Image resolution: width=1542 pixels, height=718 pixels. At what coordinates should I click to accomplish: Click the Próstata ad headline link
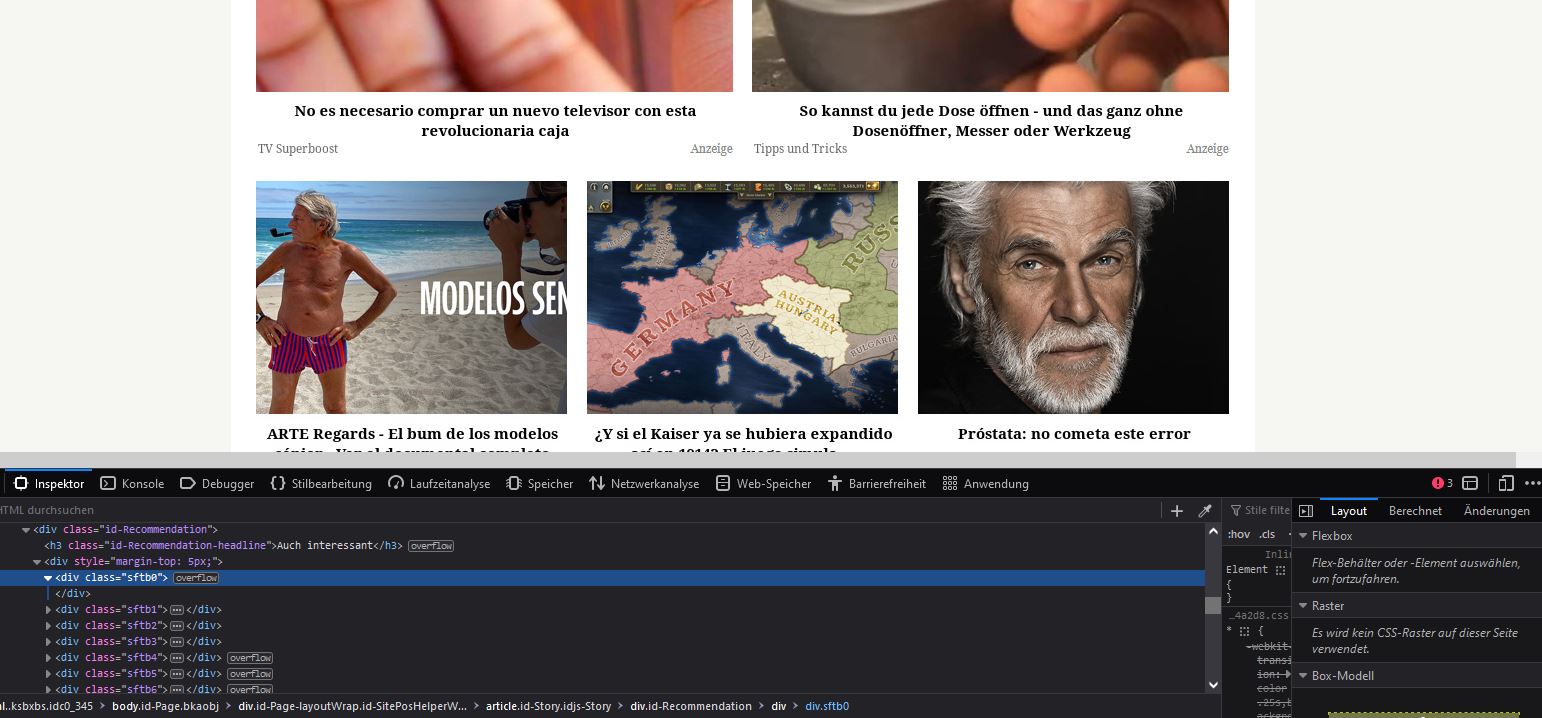(1073, 434)
